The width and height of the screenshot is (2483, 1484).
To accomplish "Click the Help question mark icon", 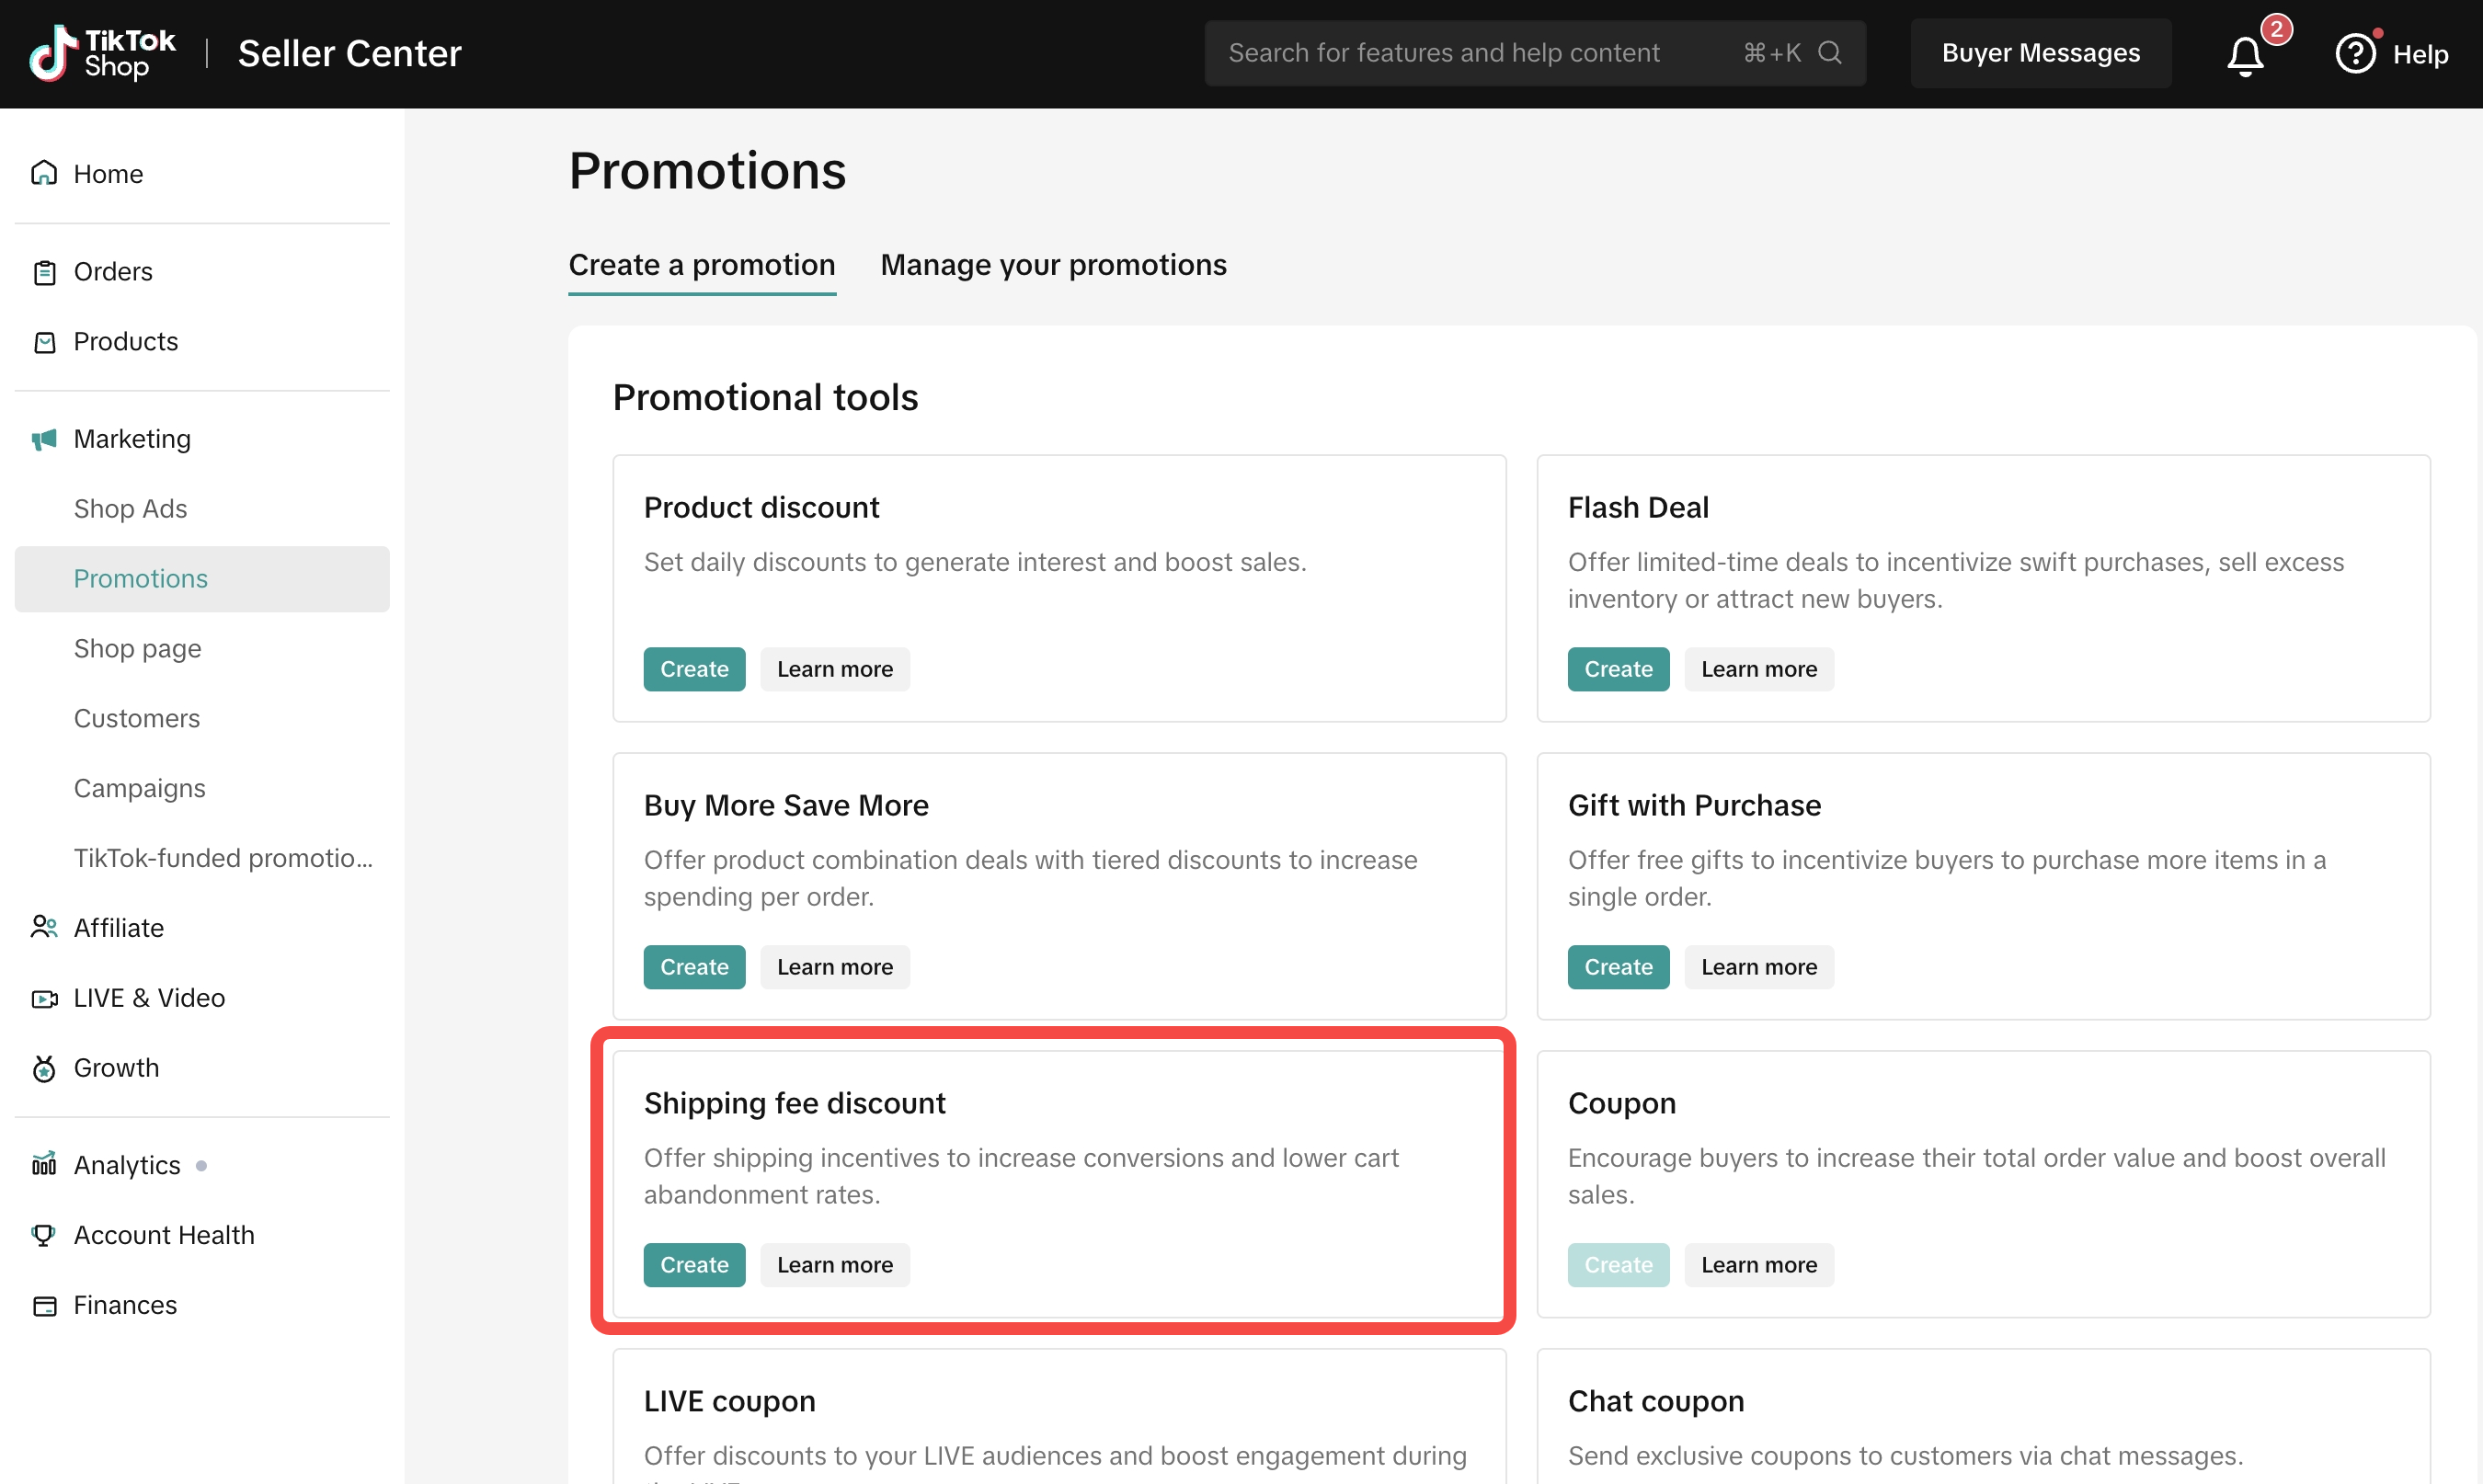I will pos(2354,54).
